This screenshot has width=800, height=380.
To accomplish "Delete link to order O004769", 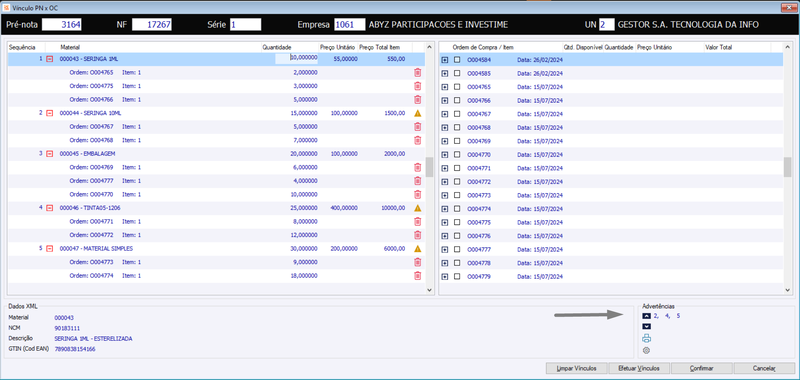I will pyautogui.click(x=417, y=167).
